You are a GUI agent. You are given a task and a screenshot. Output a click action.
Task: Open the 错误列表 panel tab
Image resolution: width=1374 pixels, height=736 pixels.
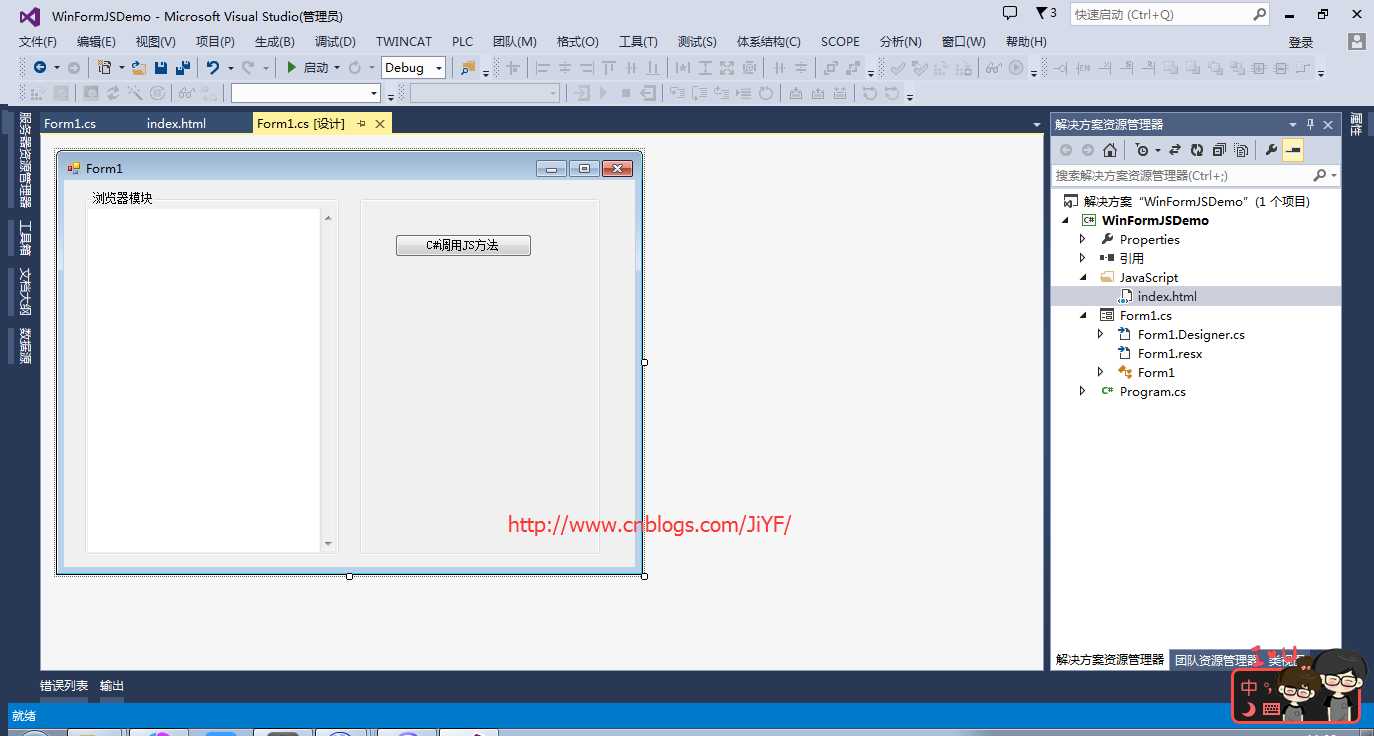[x=64, y=686]
